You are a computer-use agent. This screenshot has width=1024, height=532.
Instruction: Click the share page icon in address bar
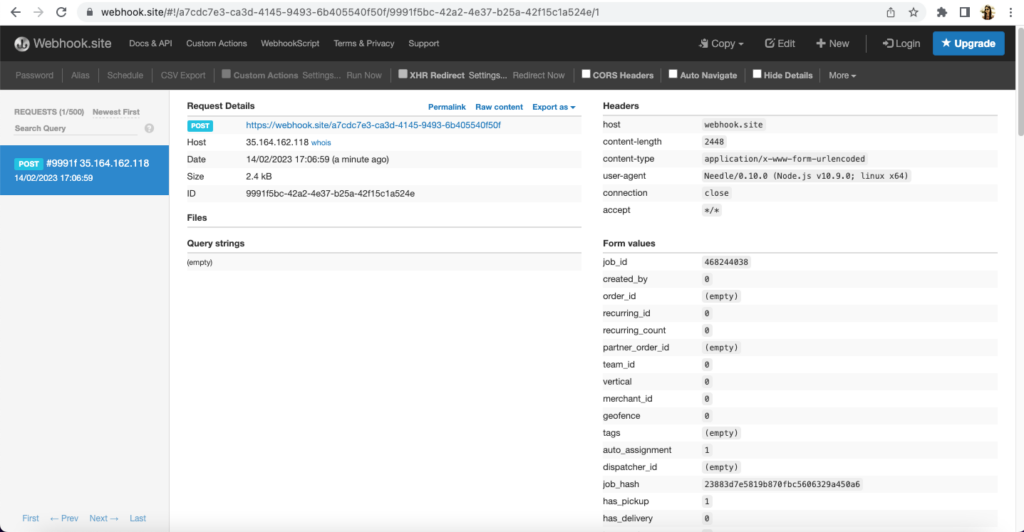tap(890, 12)
